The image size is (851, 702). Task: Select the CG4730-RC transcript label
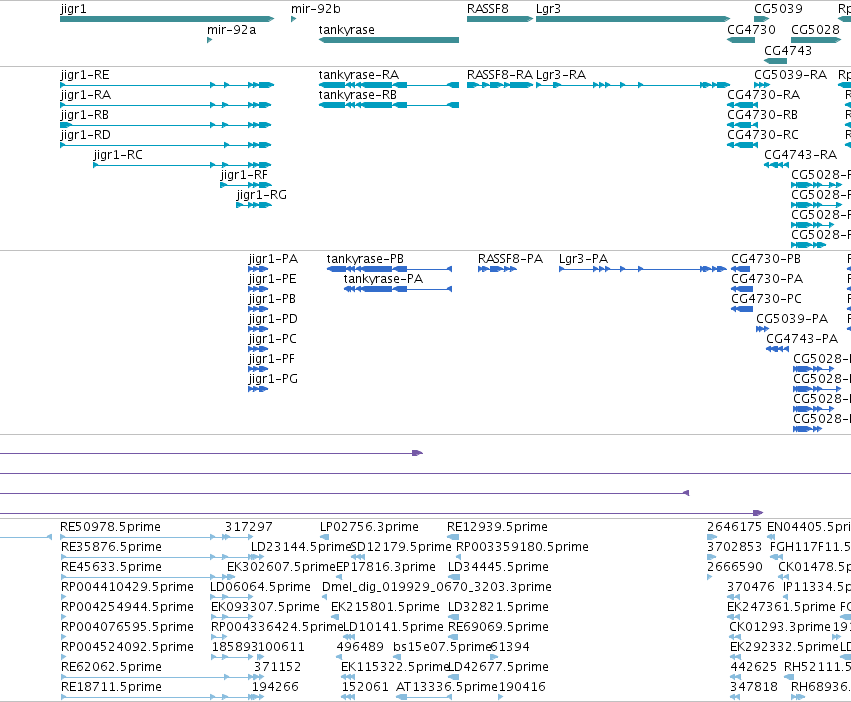[763, 135]
